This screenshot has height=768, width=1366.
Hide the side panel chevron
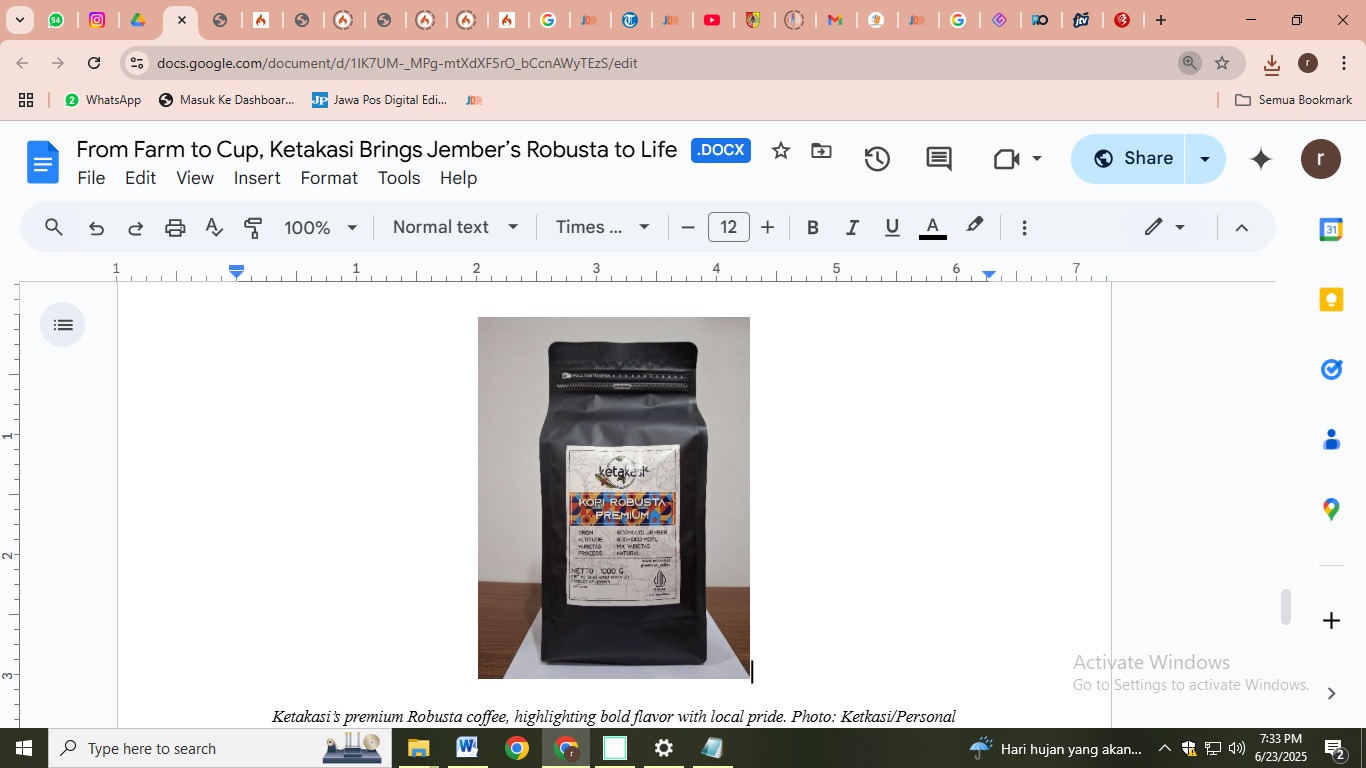1331,693
